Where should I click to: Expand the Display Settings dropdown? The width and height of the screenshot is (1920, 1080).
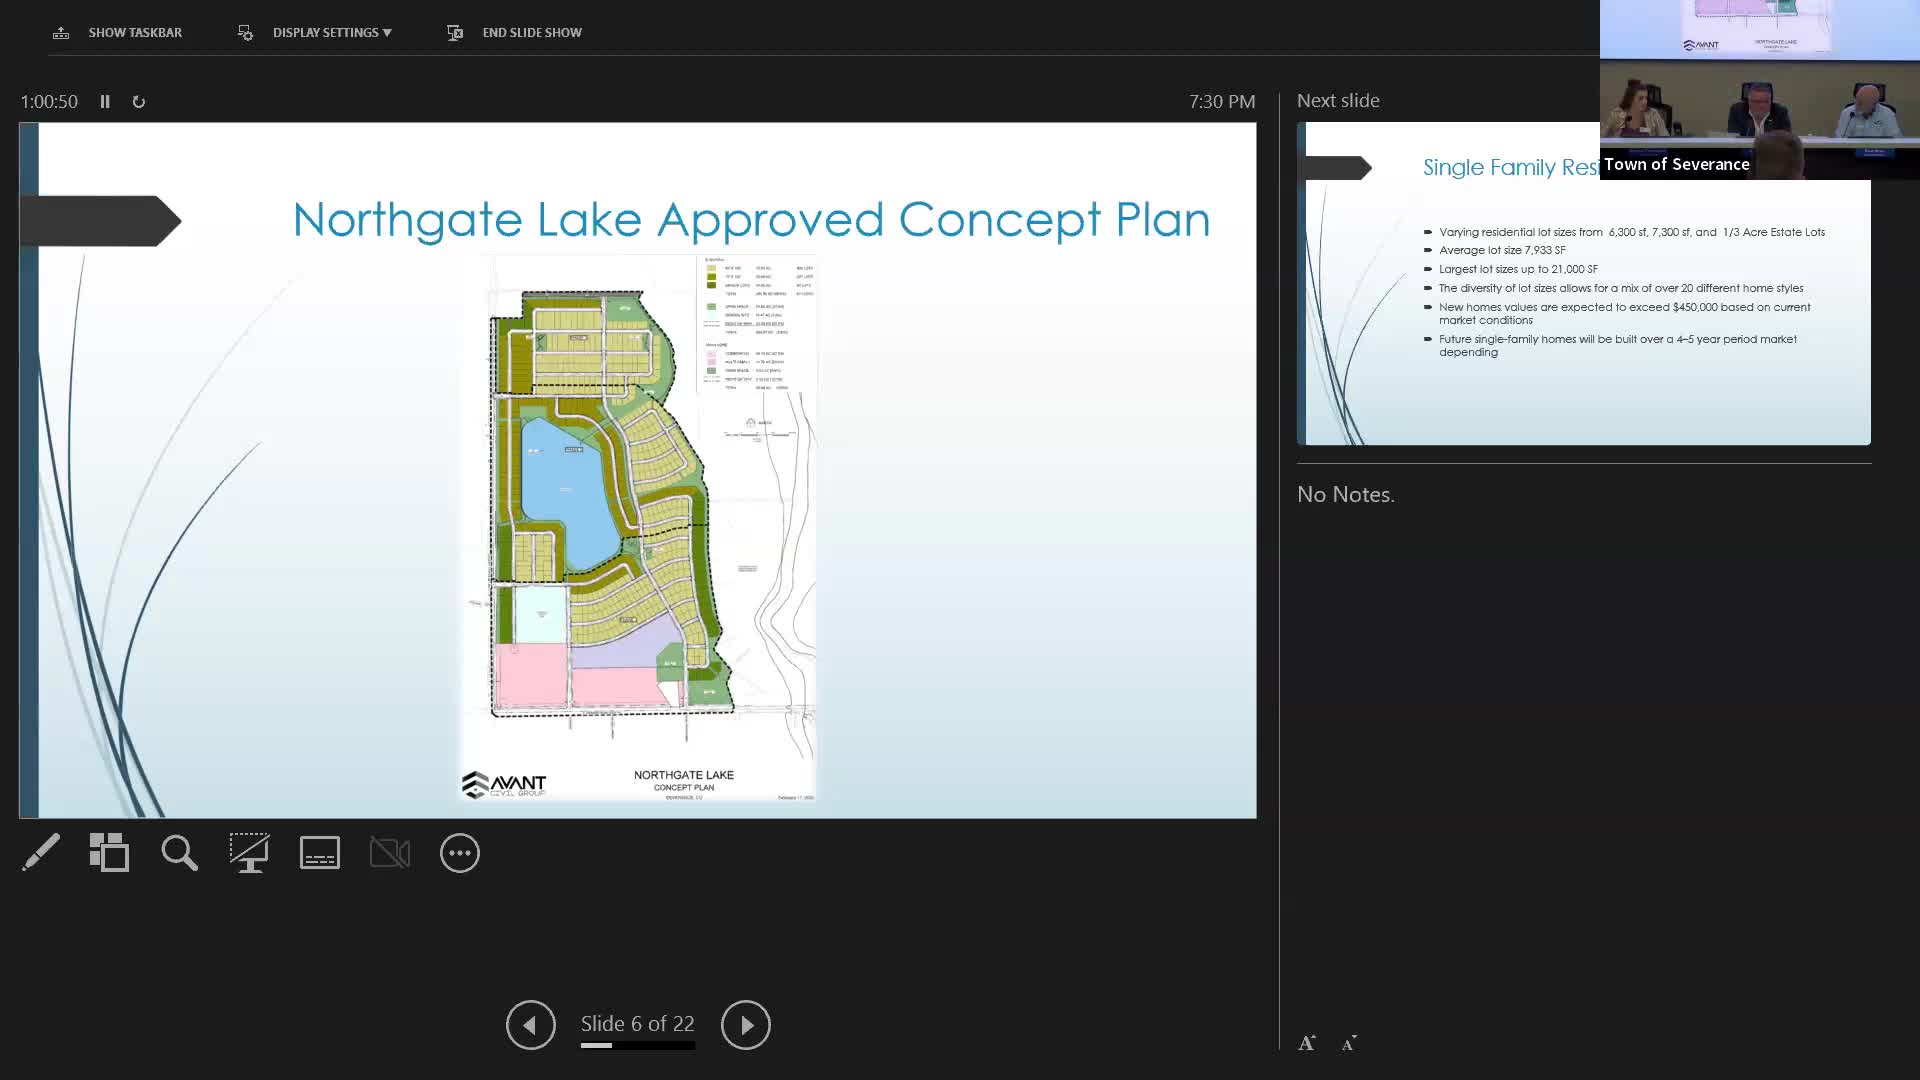(331, 32)
